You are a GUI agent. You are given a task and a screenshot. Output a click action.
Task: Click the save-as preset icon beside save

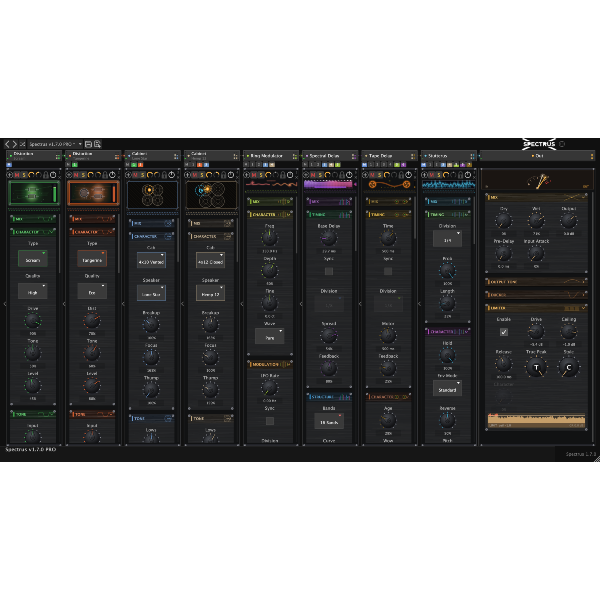(x=97, y=144)
